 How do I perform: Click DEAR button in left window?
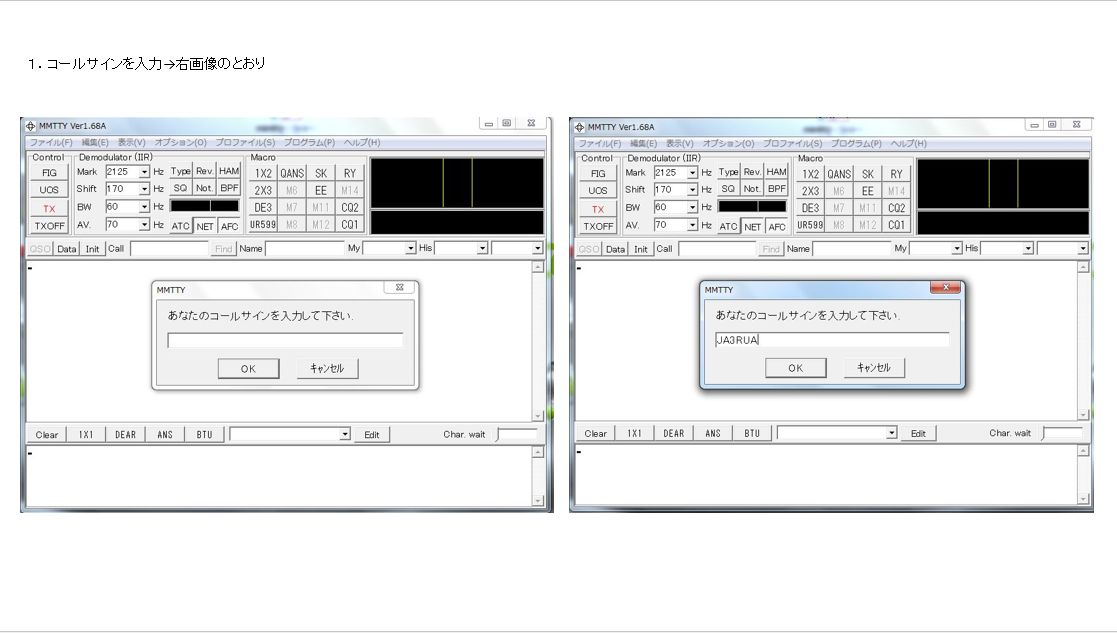(125, 434)
